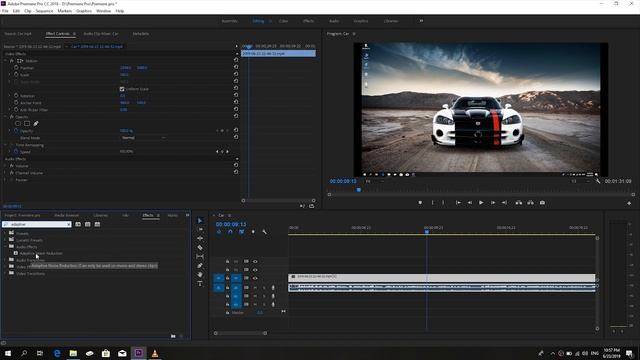This screenshot has width=640, height=360.
Task: Switch to the Media Browser tab
Action: (67, 215)
